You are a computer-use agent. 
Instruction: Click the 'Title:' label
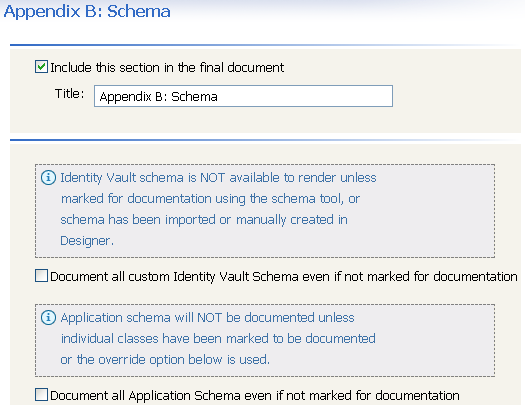coord(70,94)
